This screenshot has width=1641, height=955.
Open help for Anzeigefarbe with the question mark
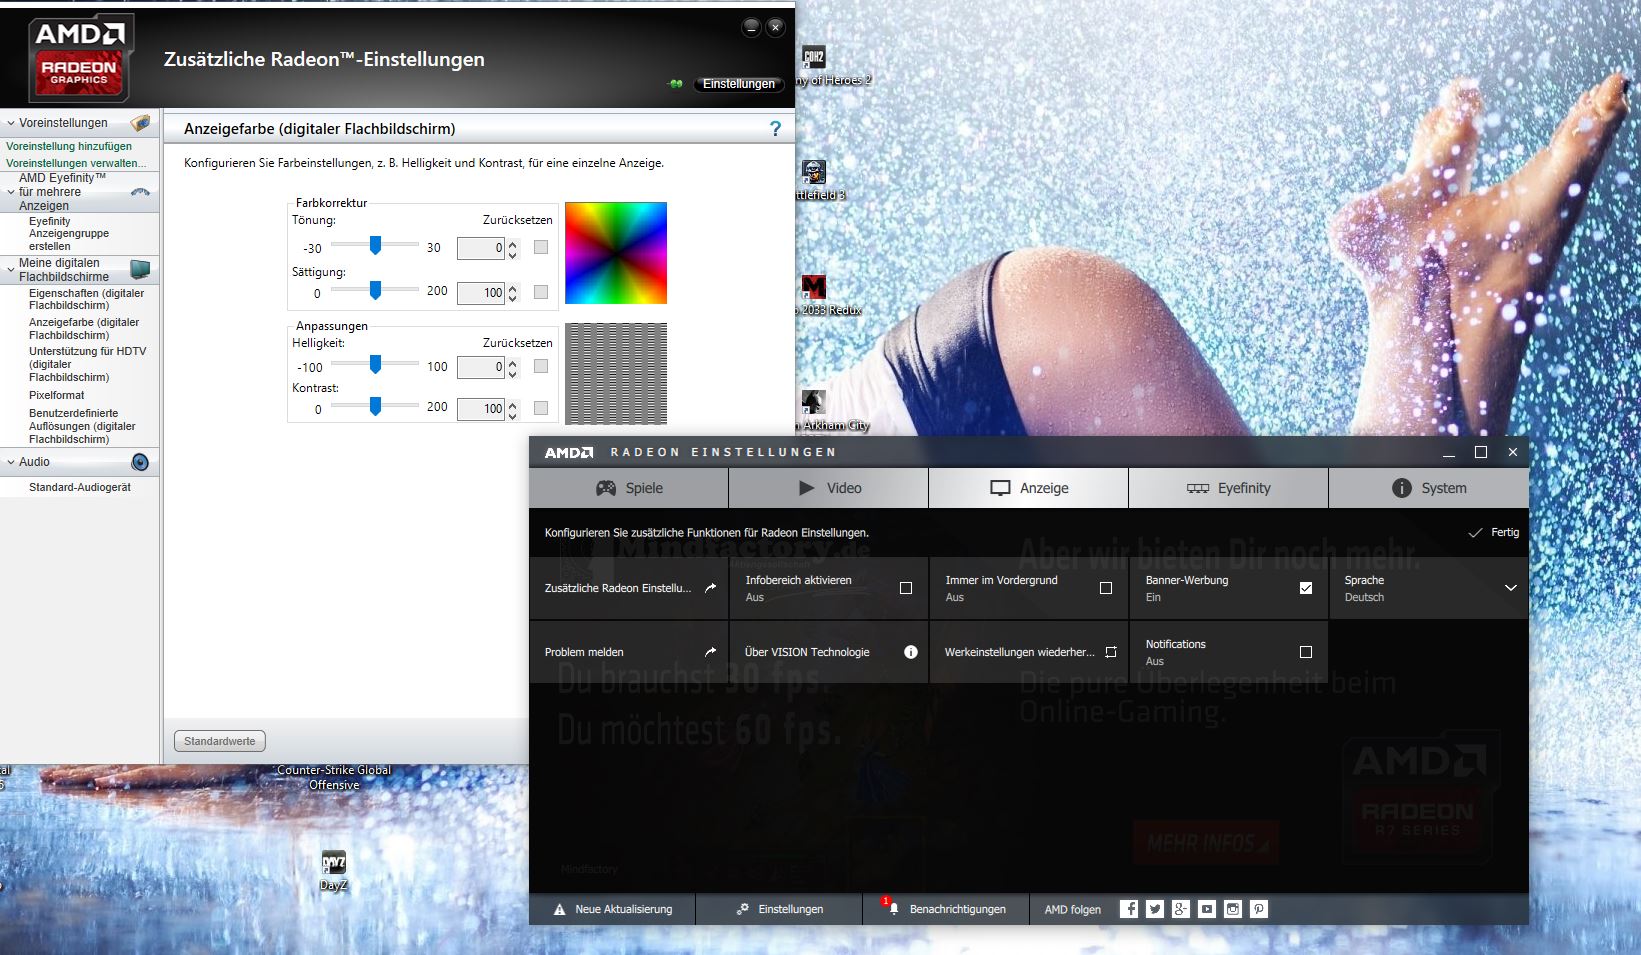coord(775,129)
